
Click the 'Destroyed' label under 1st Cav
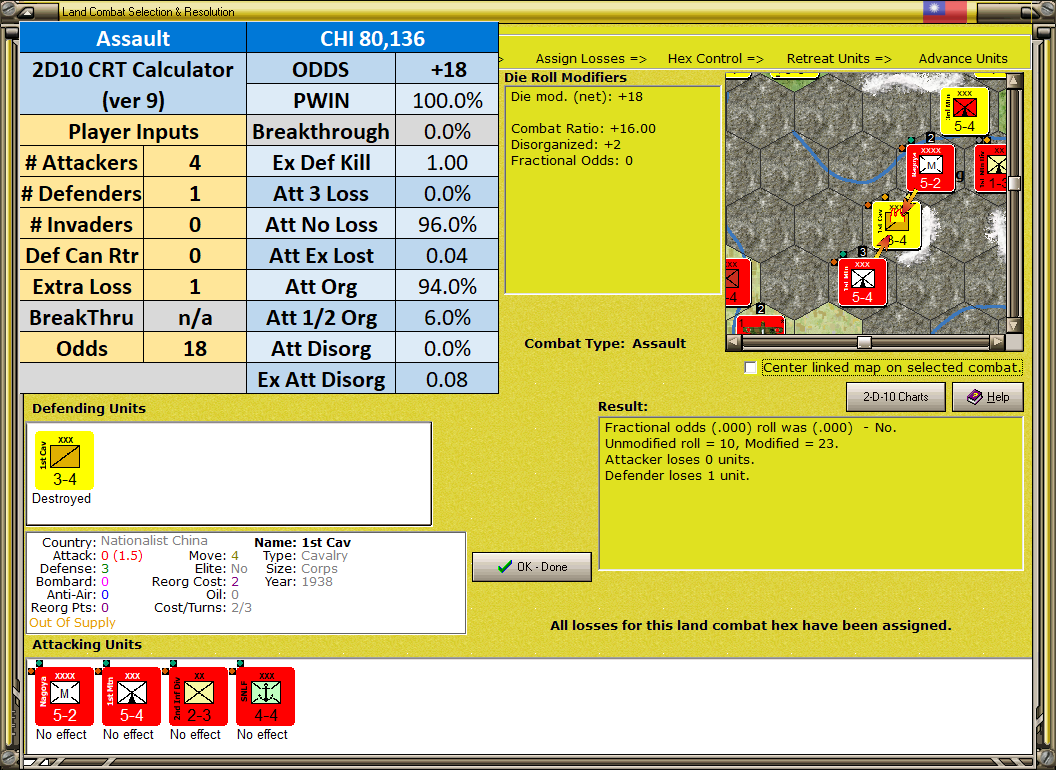61,499
